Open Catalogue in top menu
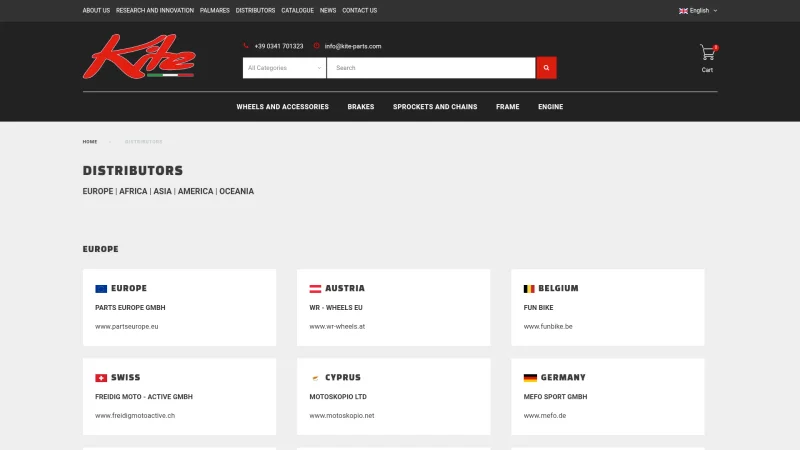 297,10
